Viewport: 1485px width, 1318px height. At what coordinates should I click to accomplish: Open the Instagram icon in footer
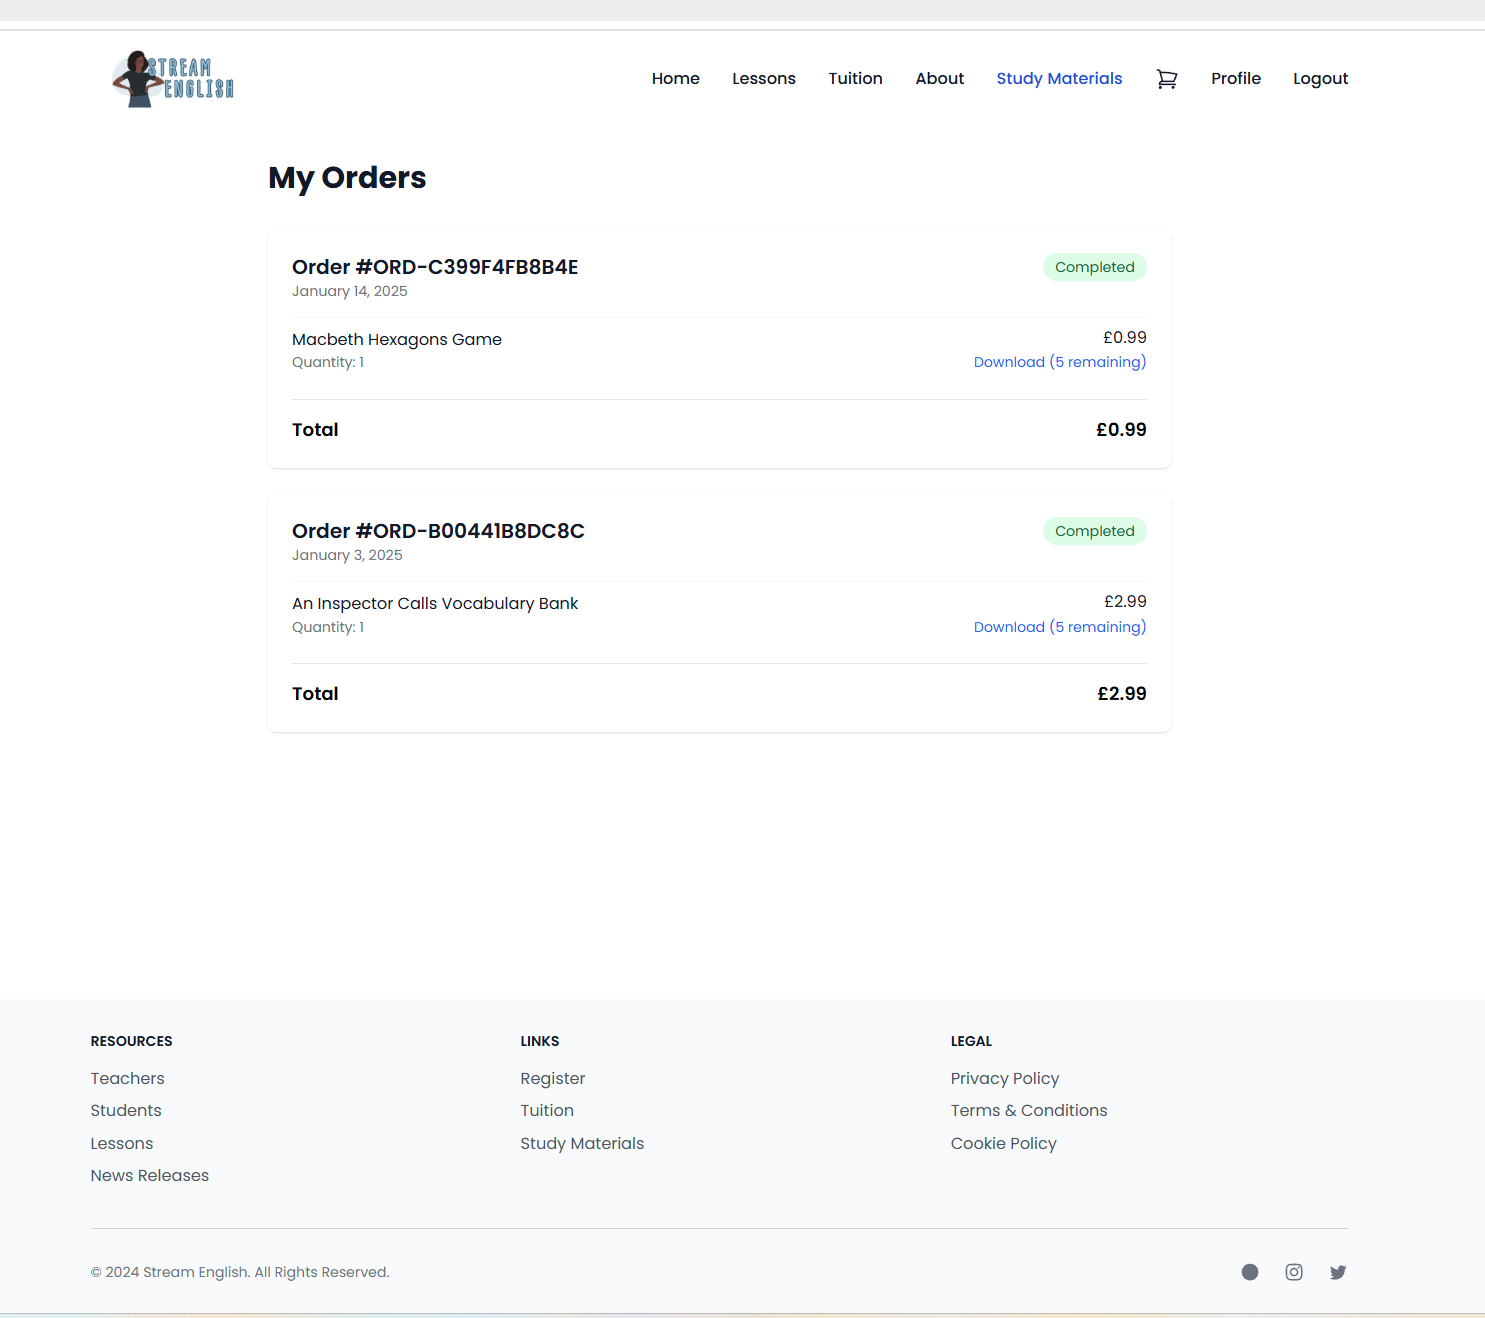[1293, 1272]
